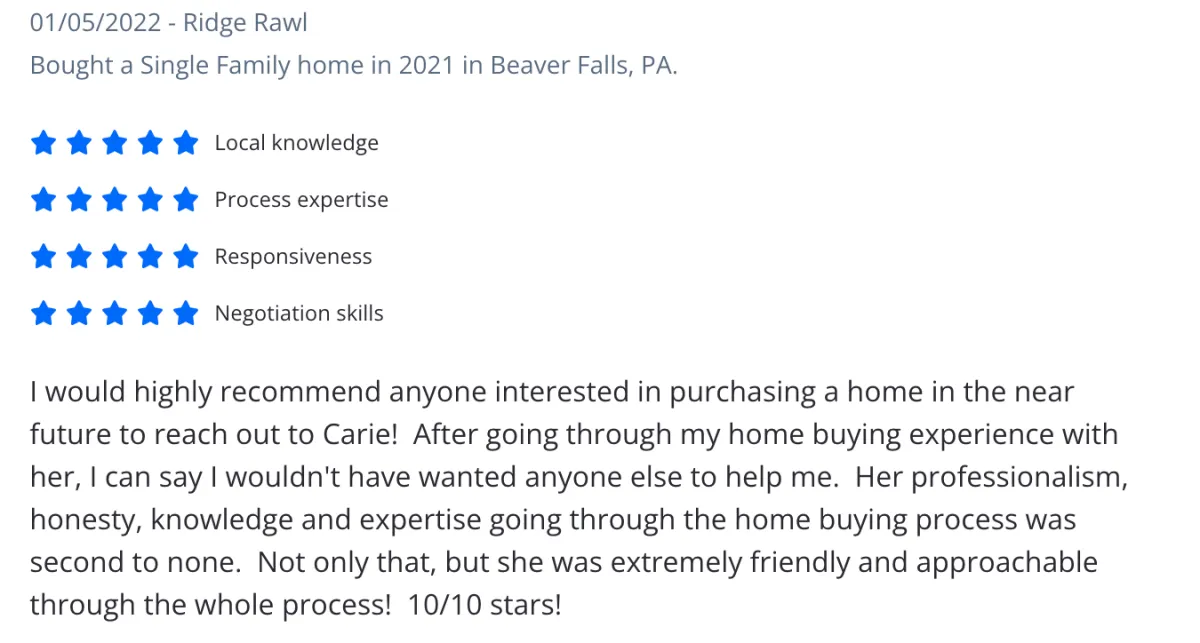Click fourth star of Responsiveness rating
Viewport: 1200px width, 643px height.
[150, 257]
